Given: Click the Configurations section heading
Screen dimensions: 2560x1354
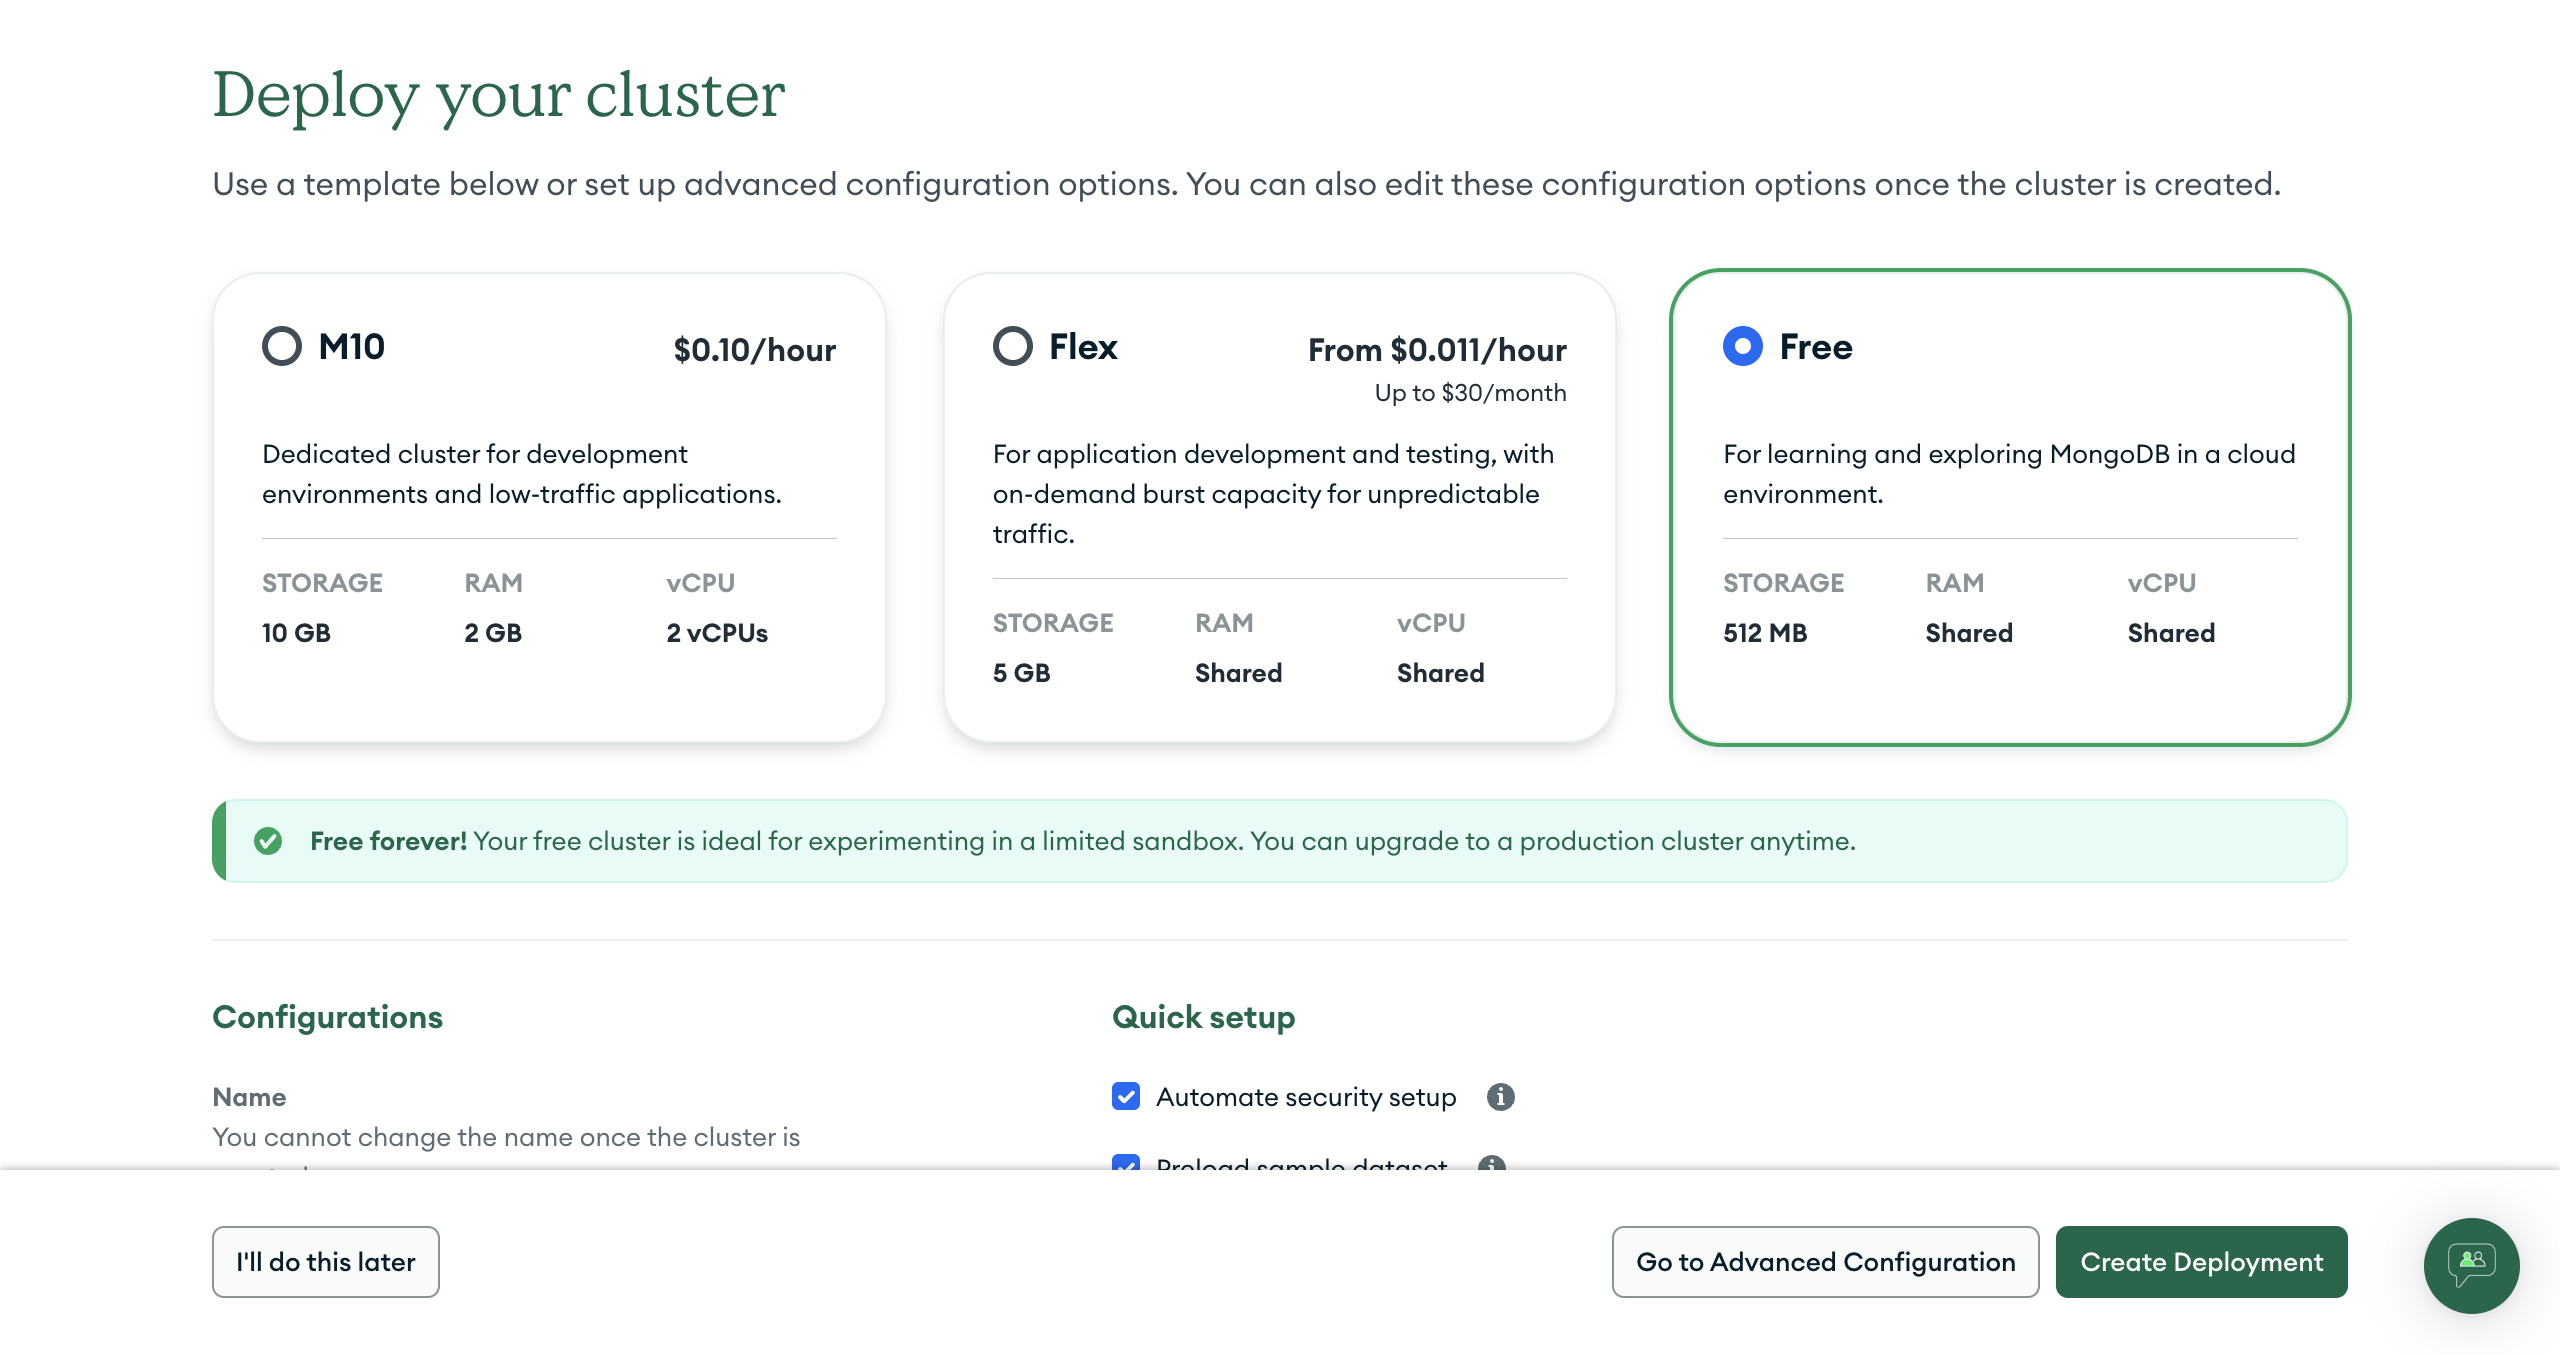Looking at the screenshot, I should coord(328,1017).
